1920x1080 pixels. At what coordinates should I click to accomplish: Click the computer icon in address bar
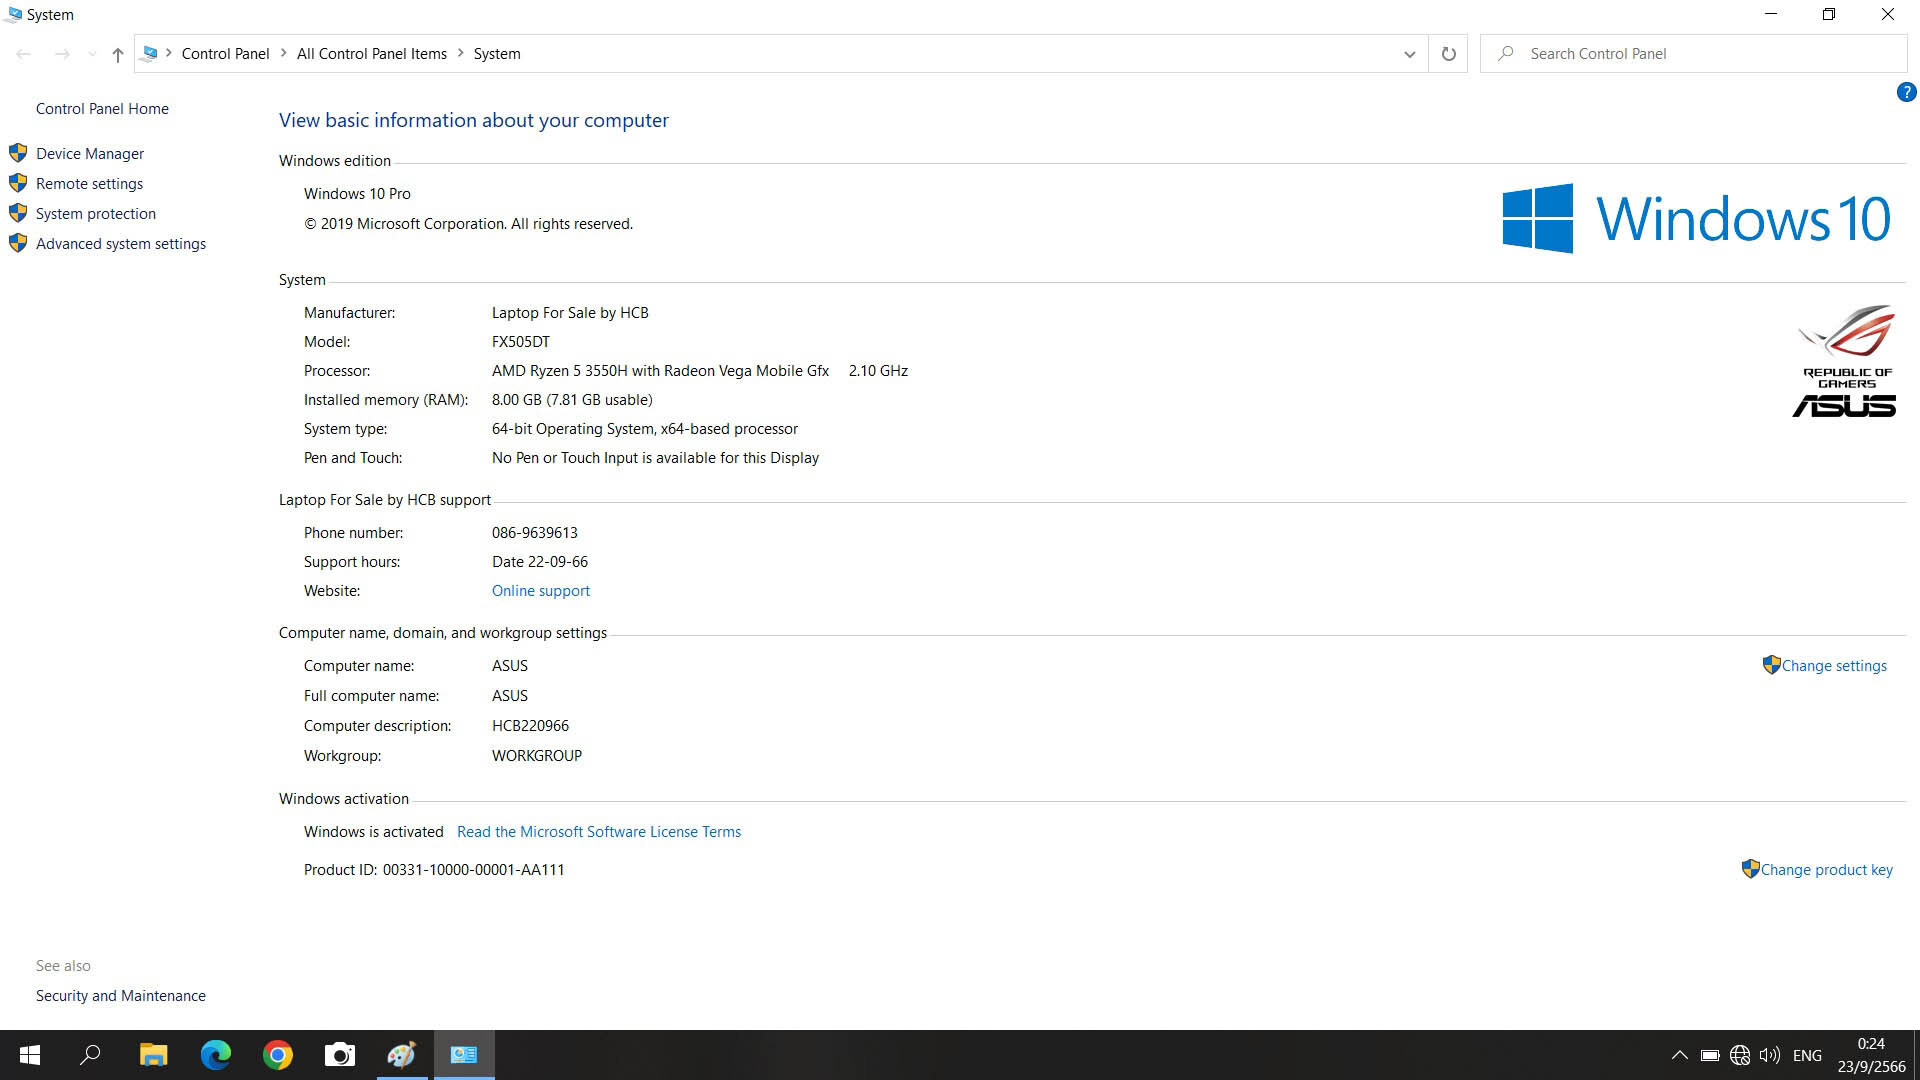150,54
